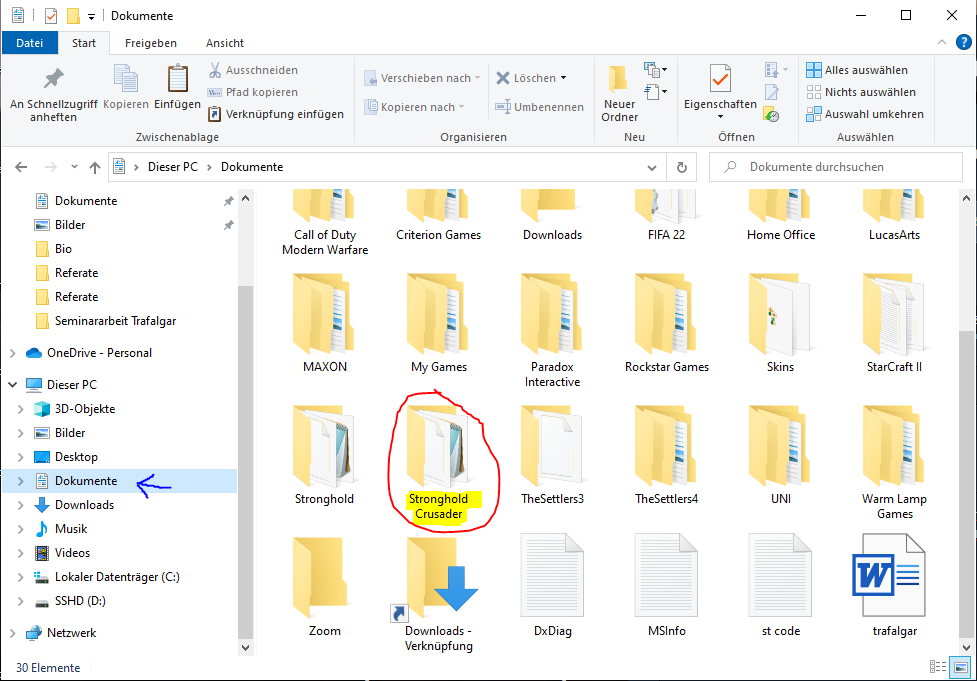977x681 pixels.
Task: Pin to quick access (An Schnellzugriff anheften)
Action: click(53, 94)
